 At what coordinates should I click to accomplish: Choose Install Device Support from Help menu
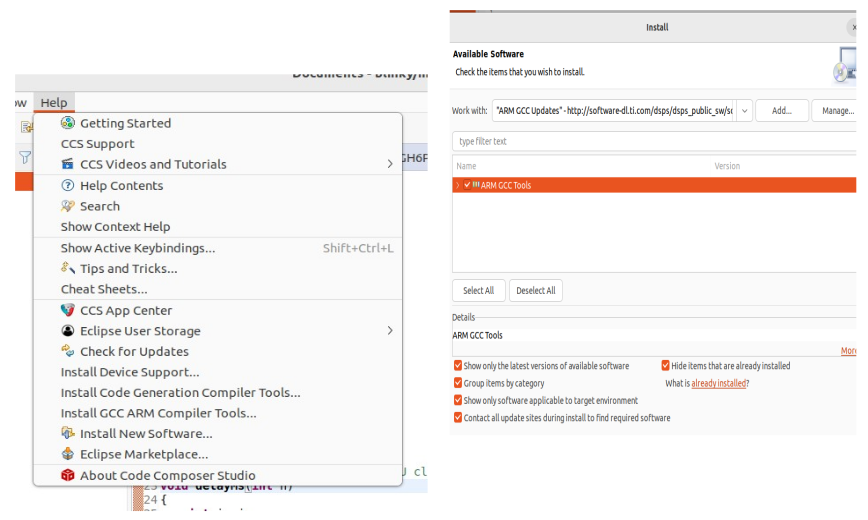pos(130,372)
